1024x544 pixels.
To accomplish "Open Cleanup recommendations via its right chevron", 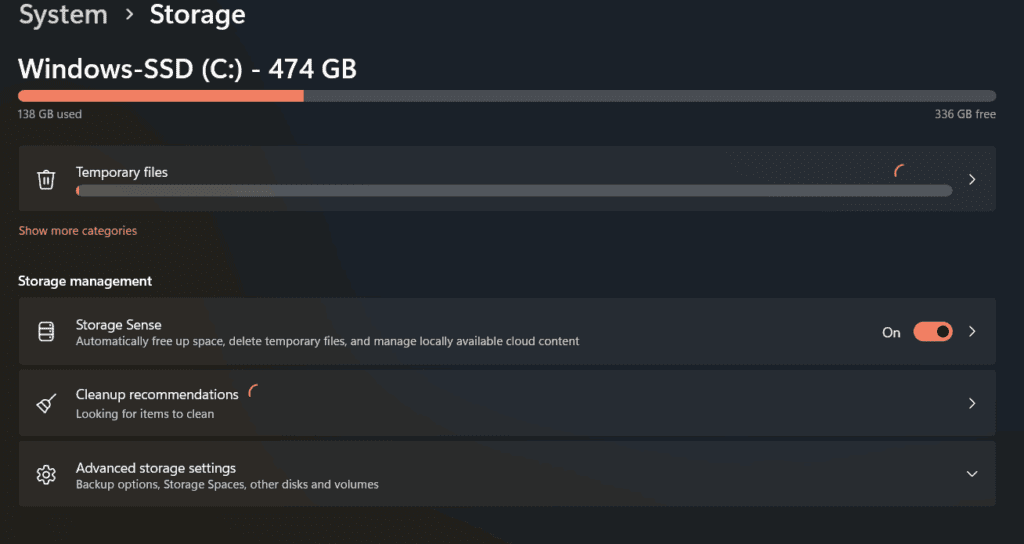I will pos(972,403).
